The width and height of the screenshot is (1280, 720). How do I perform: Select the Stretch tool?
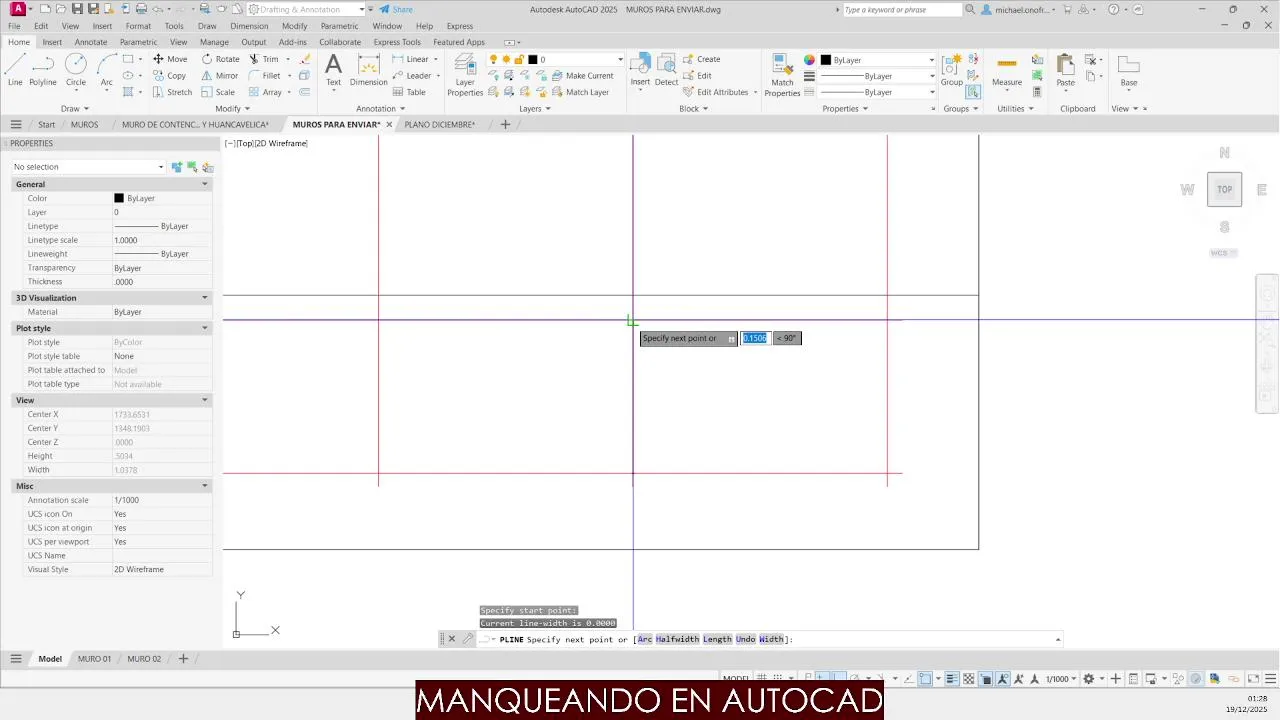coord(172,92)
